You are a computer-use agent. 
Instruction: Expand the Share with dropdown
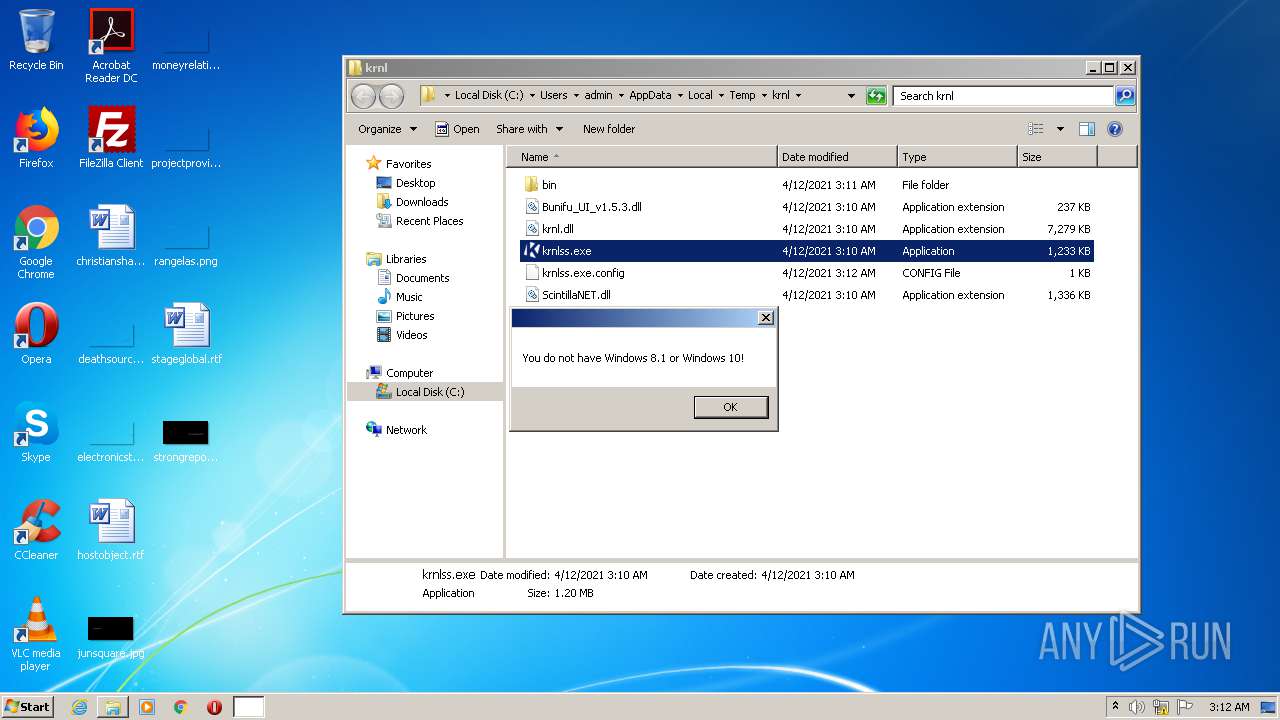pyautogui.click(x=529, y=129)
